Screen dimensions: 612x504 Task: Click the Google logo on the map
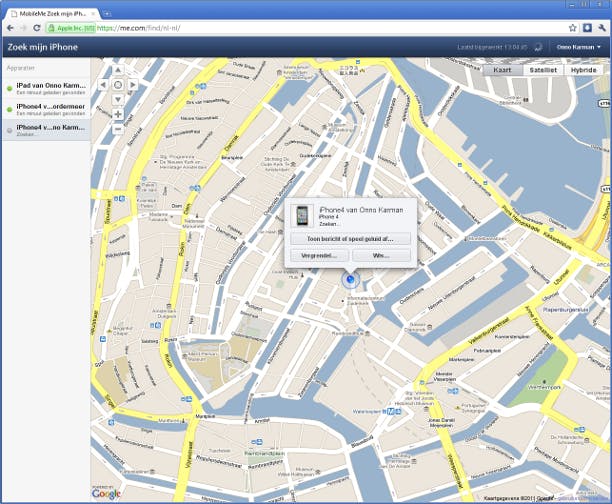(106, 493)
